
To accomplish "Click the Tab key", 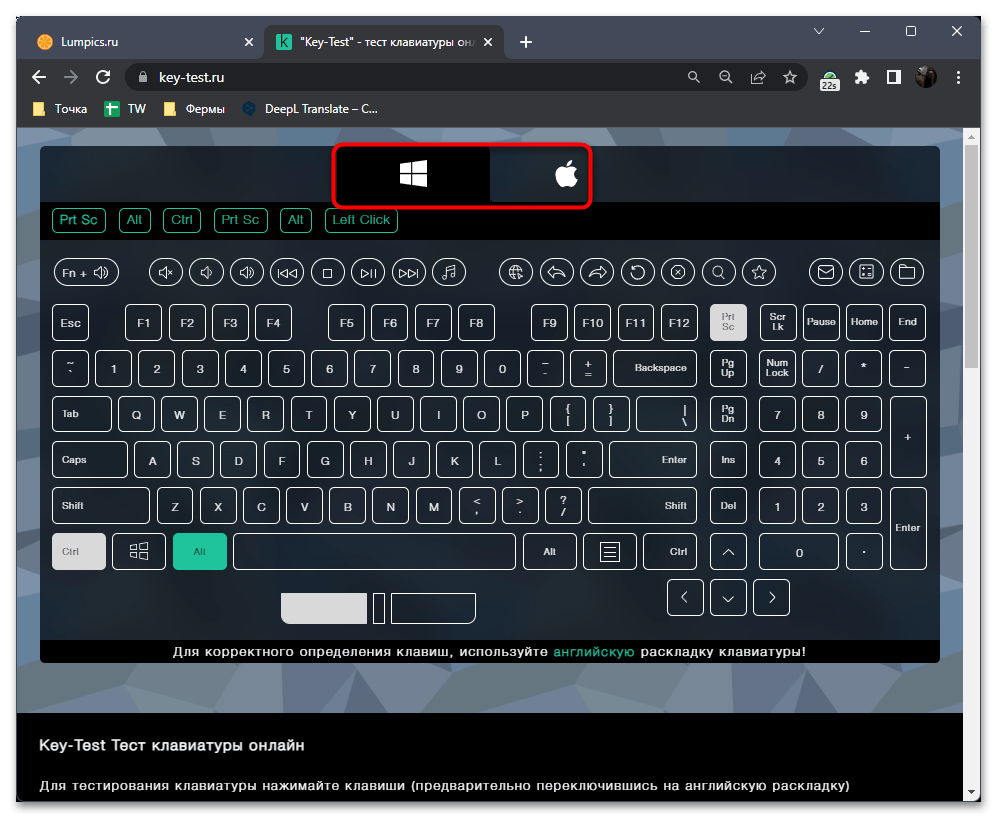I will [x=81, y=414].
